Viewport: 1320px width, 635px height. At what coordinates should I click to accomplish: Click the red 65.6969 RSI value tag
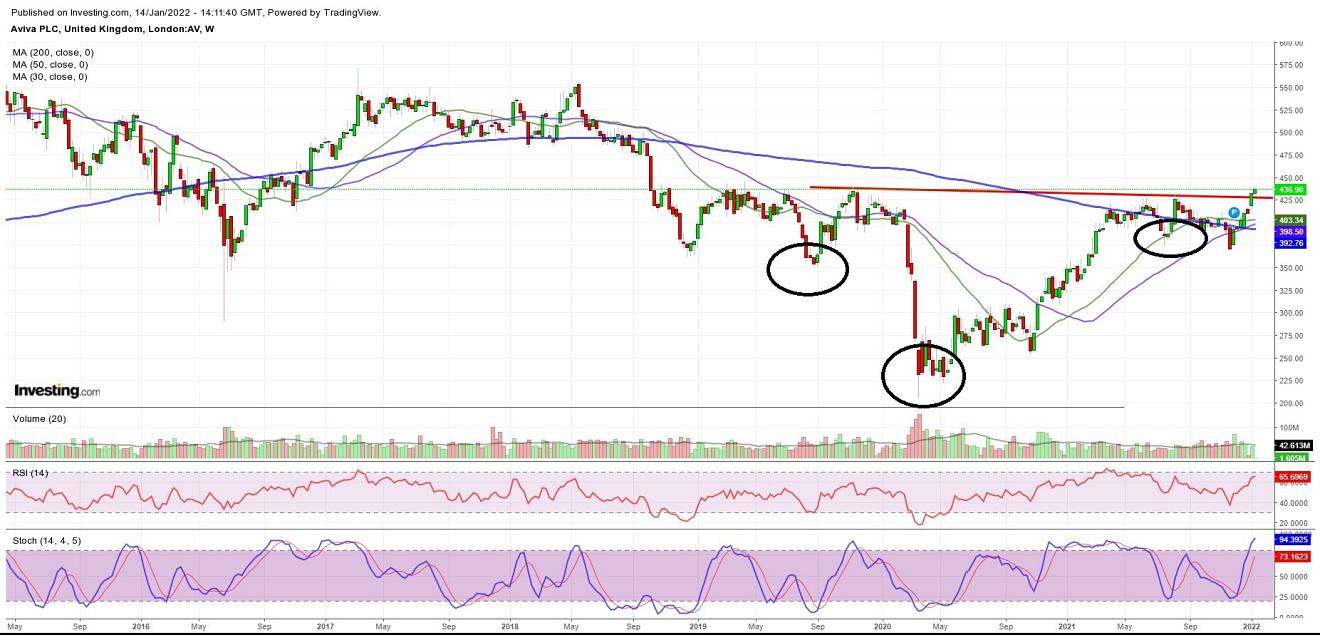[1292, 478]
